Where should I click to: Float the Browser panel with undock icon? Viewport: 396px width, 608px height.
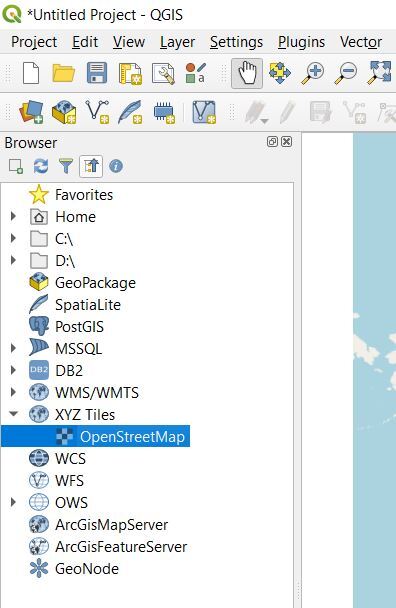click(272, 142)
